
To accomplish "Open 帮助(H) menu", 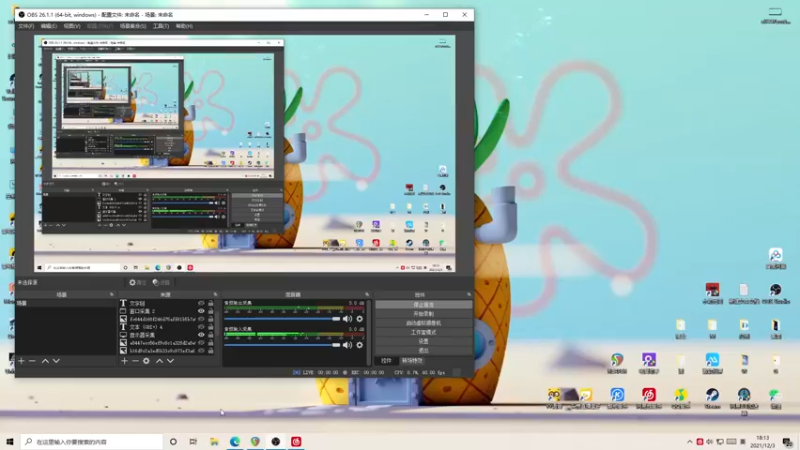I will pyautogui.click(x=184, y=26).
